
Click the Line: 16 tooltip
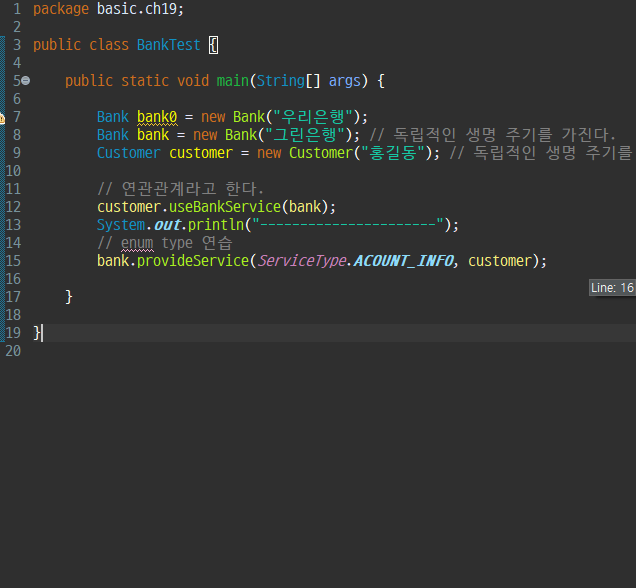pyautogui.click(x=612, y=288)
